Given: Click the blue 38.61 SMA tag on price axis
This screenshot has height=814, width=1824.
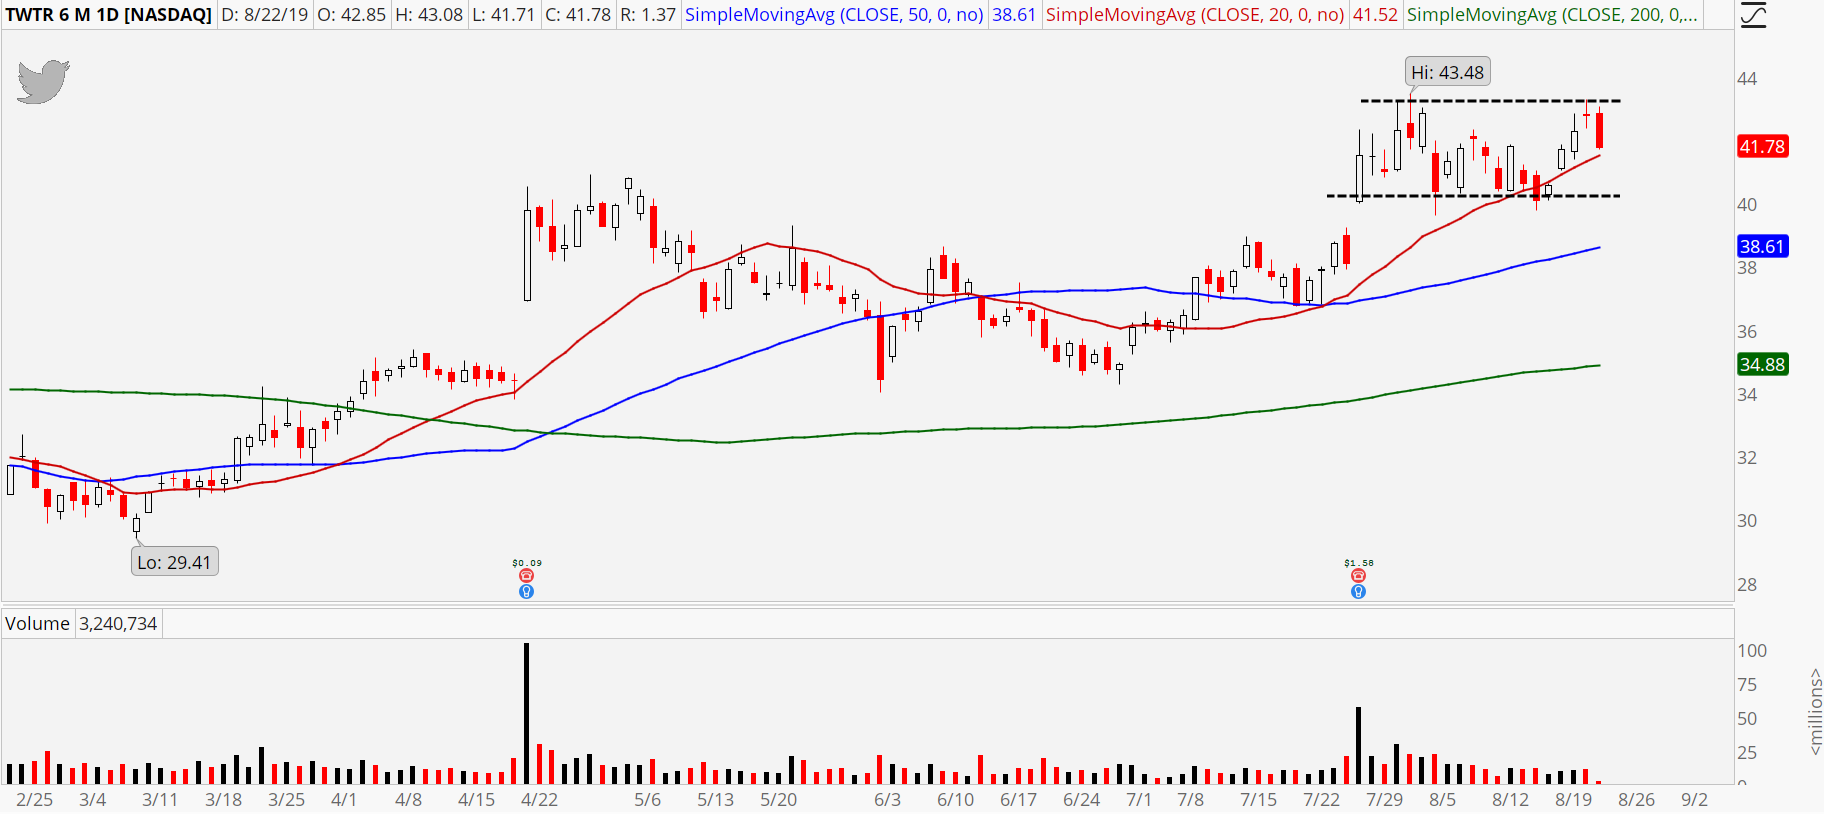Looking at the screenshot, I should coord(1762,246).
